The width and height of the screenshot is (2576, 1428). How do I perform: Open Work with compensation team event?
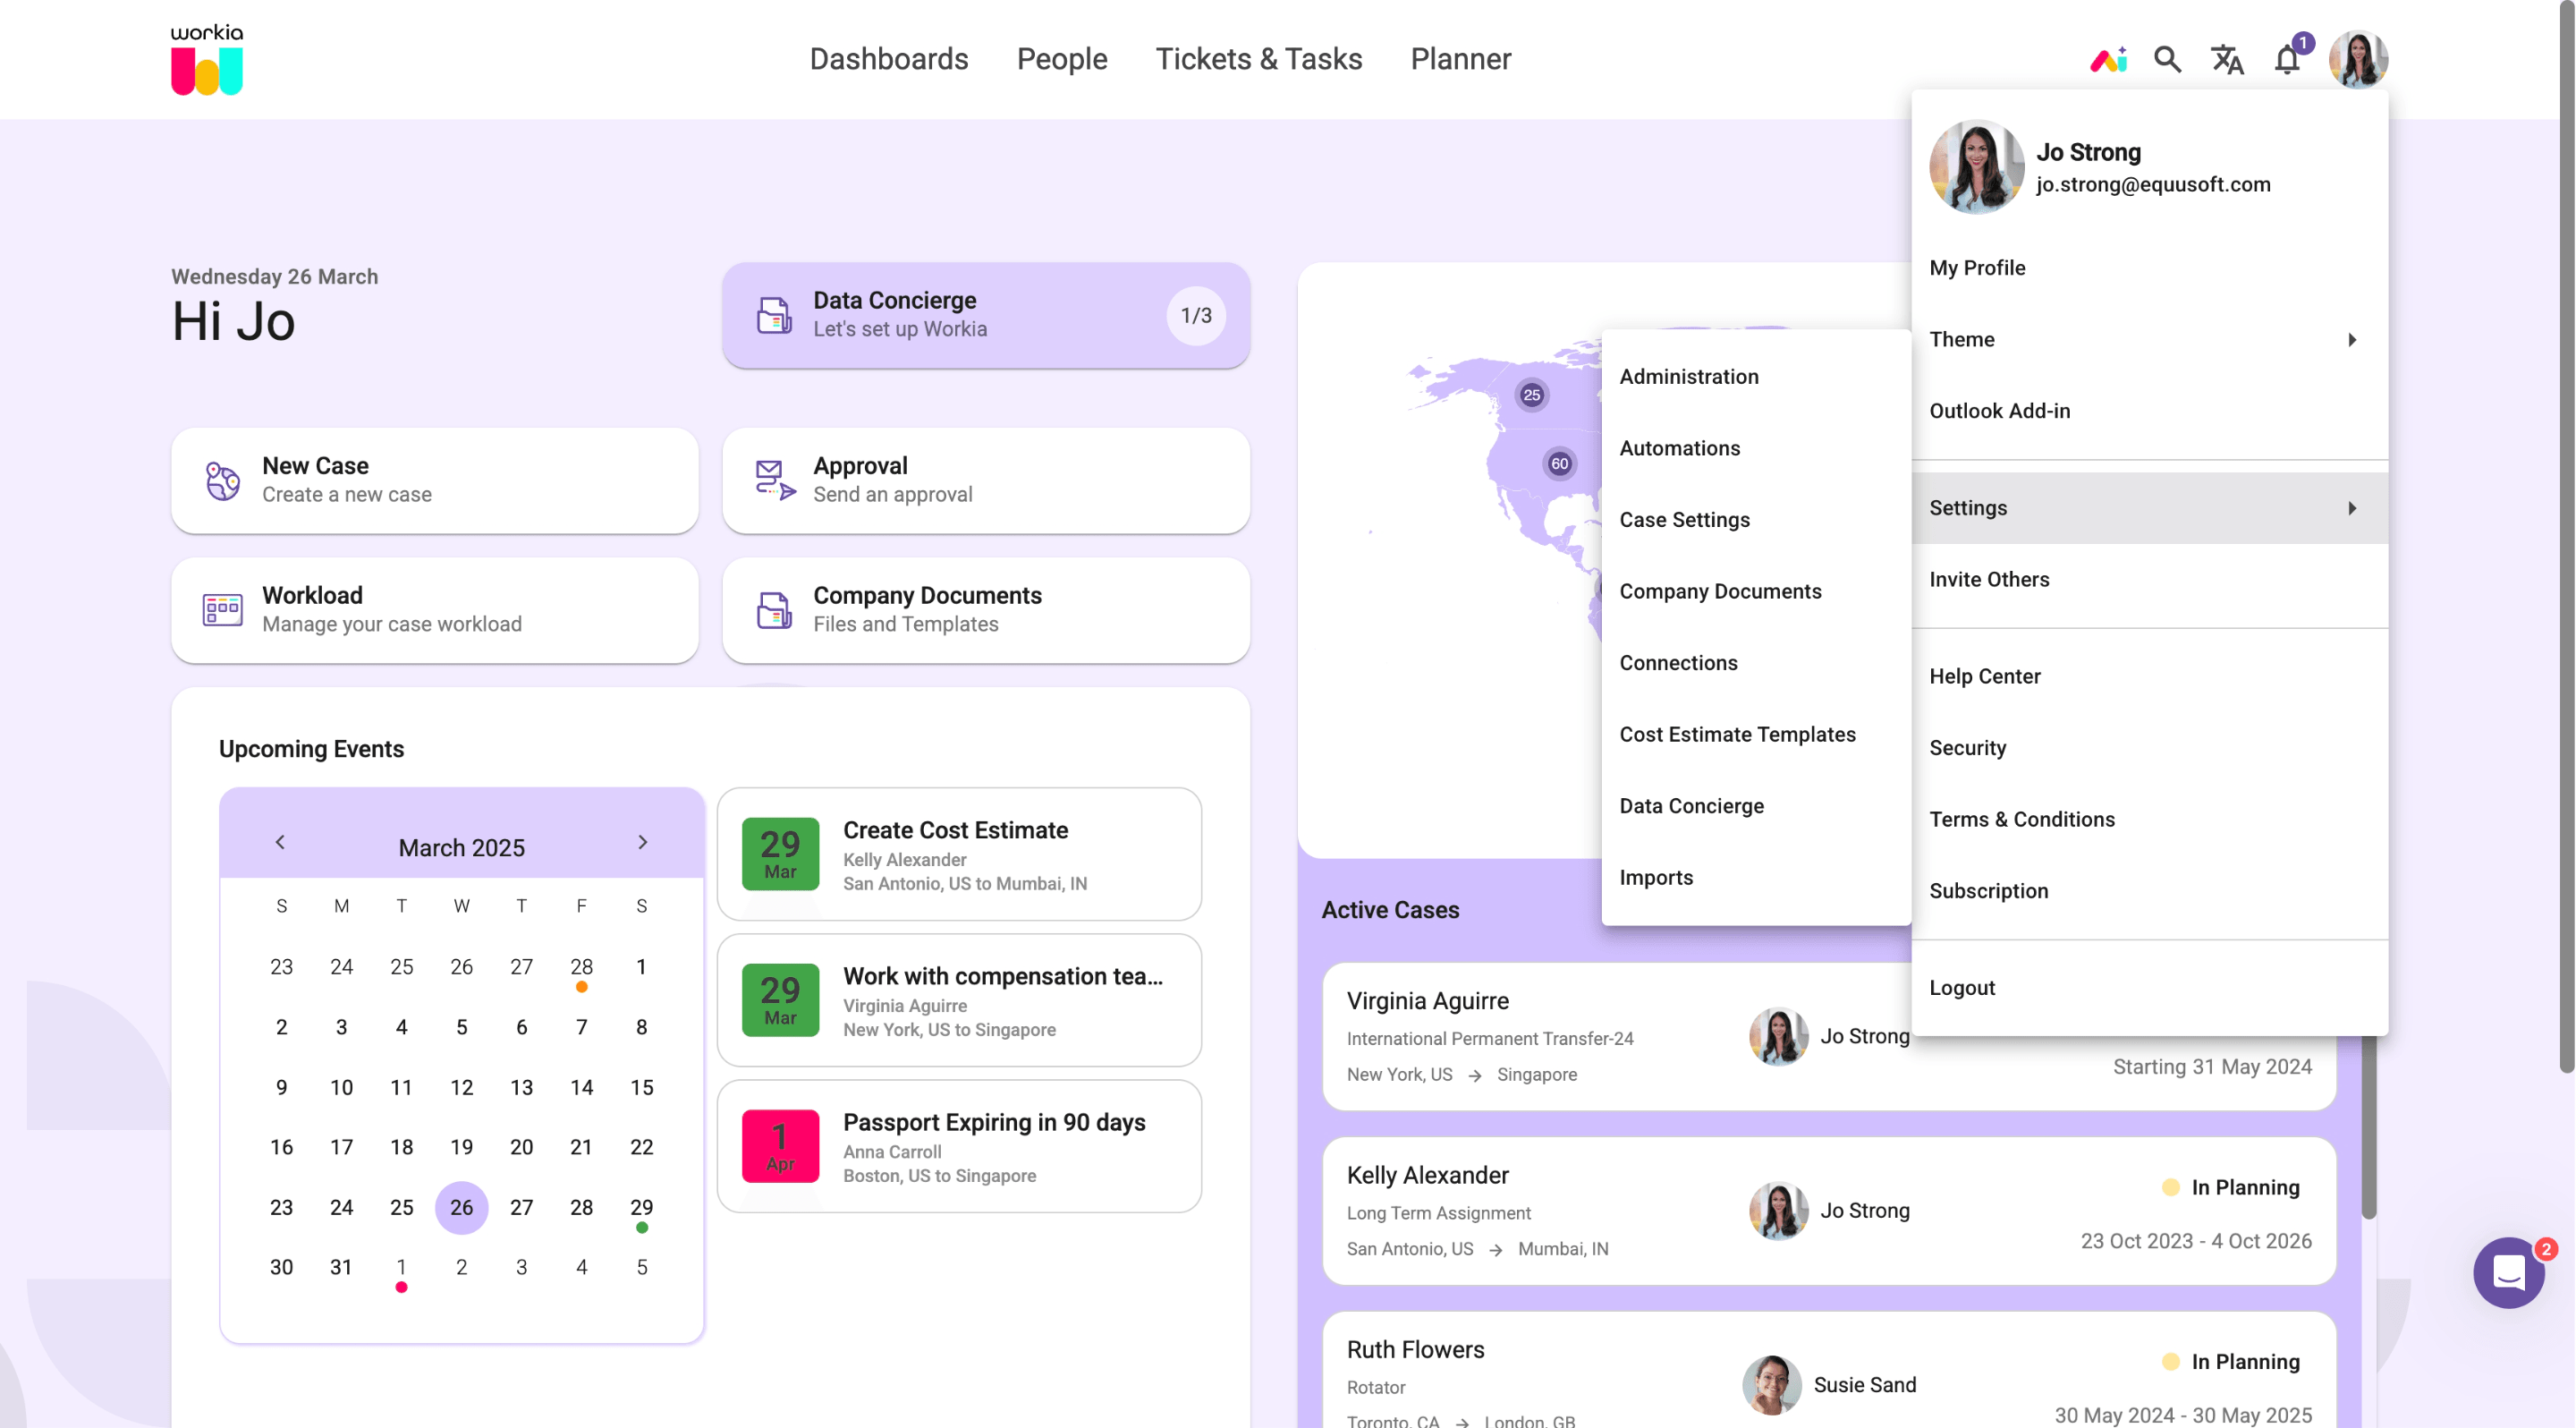click(x=958, y=1000)
